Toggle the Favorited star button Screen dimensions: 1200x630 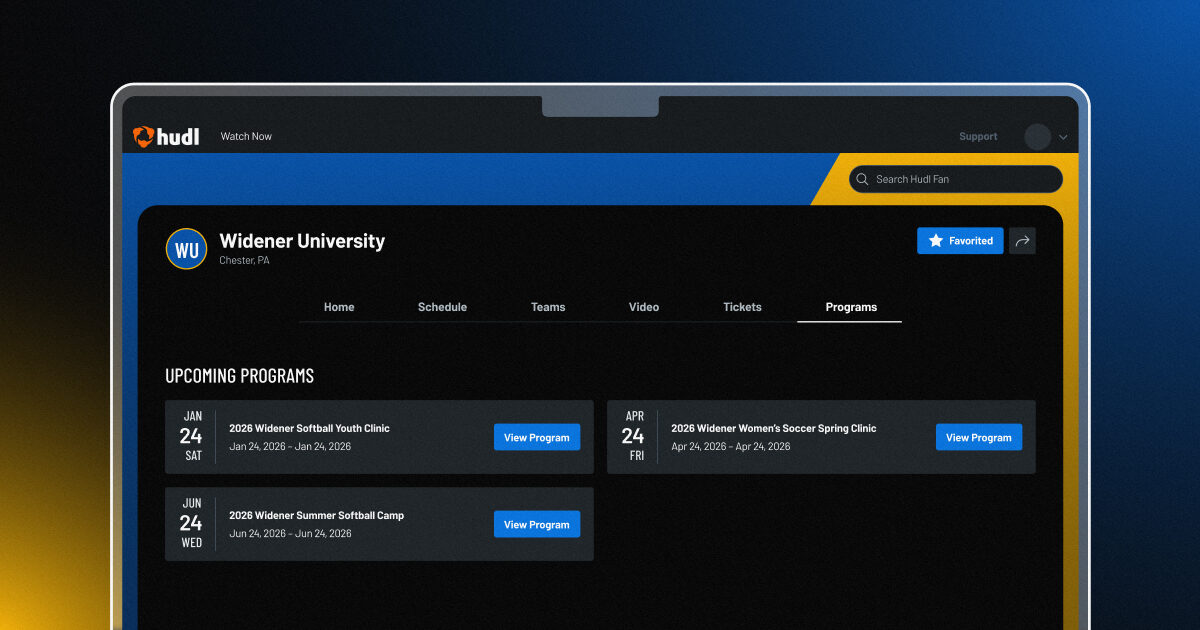pos(960,241)
